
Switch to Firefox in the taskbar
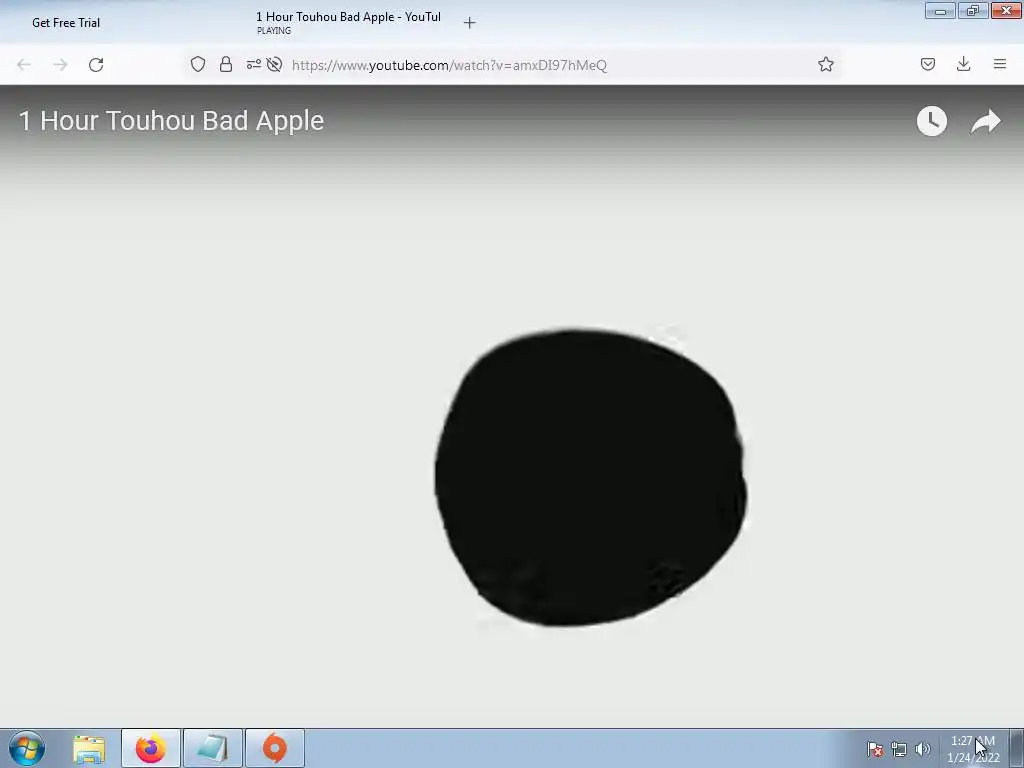point(151,748)
